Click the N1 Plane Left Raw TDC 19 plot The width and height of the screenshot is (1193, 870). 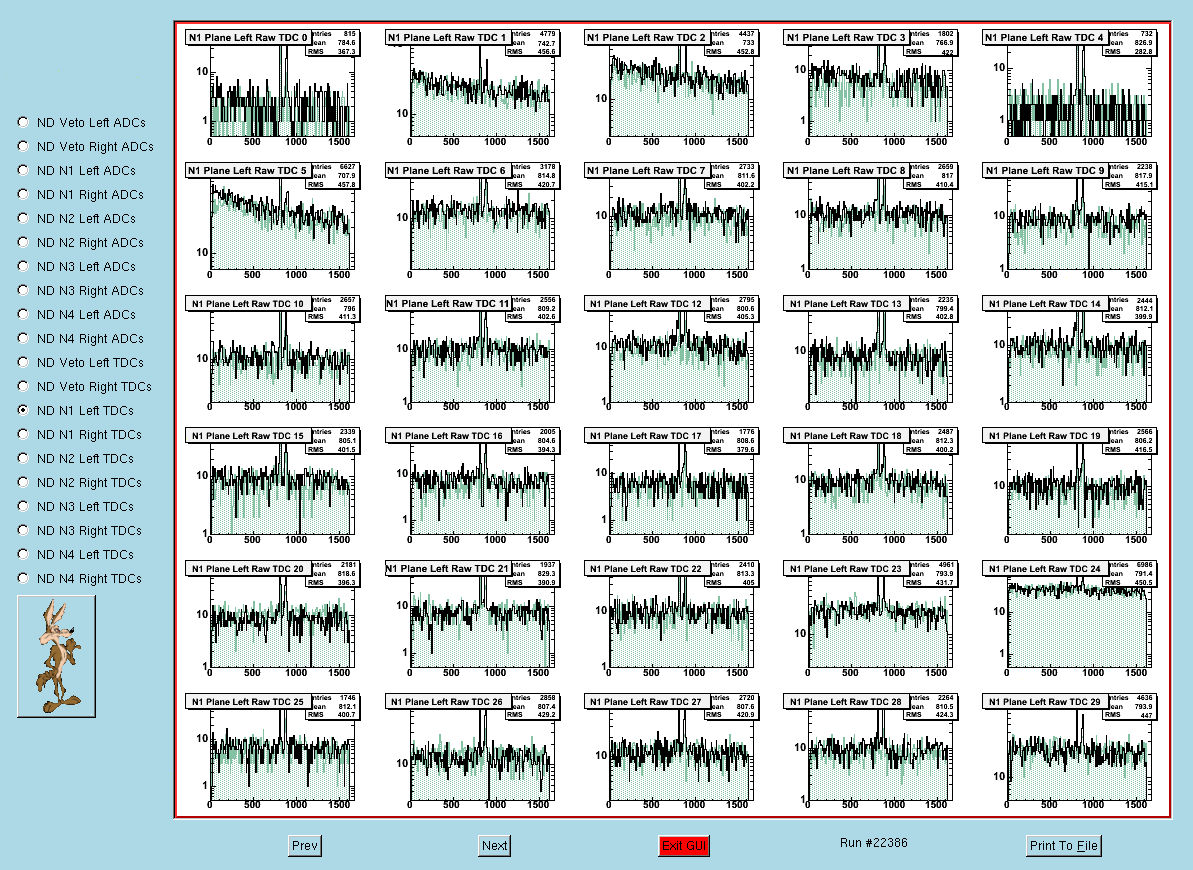pos(1069,486)
